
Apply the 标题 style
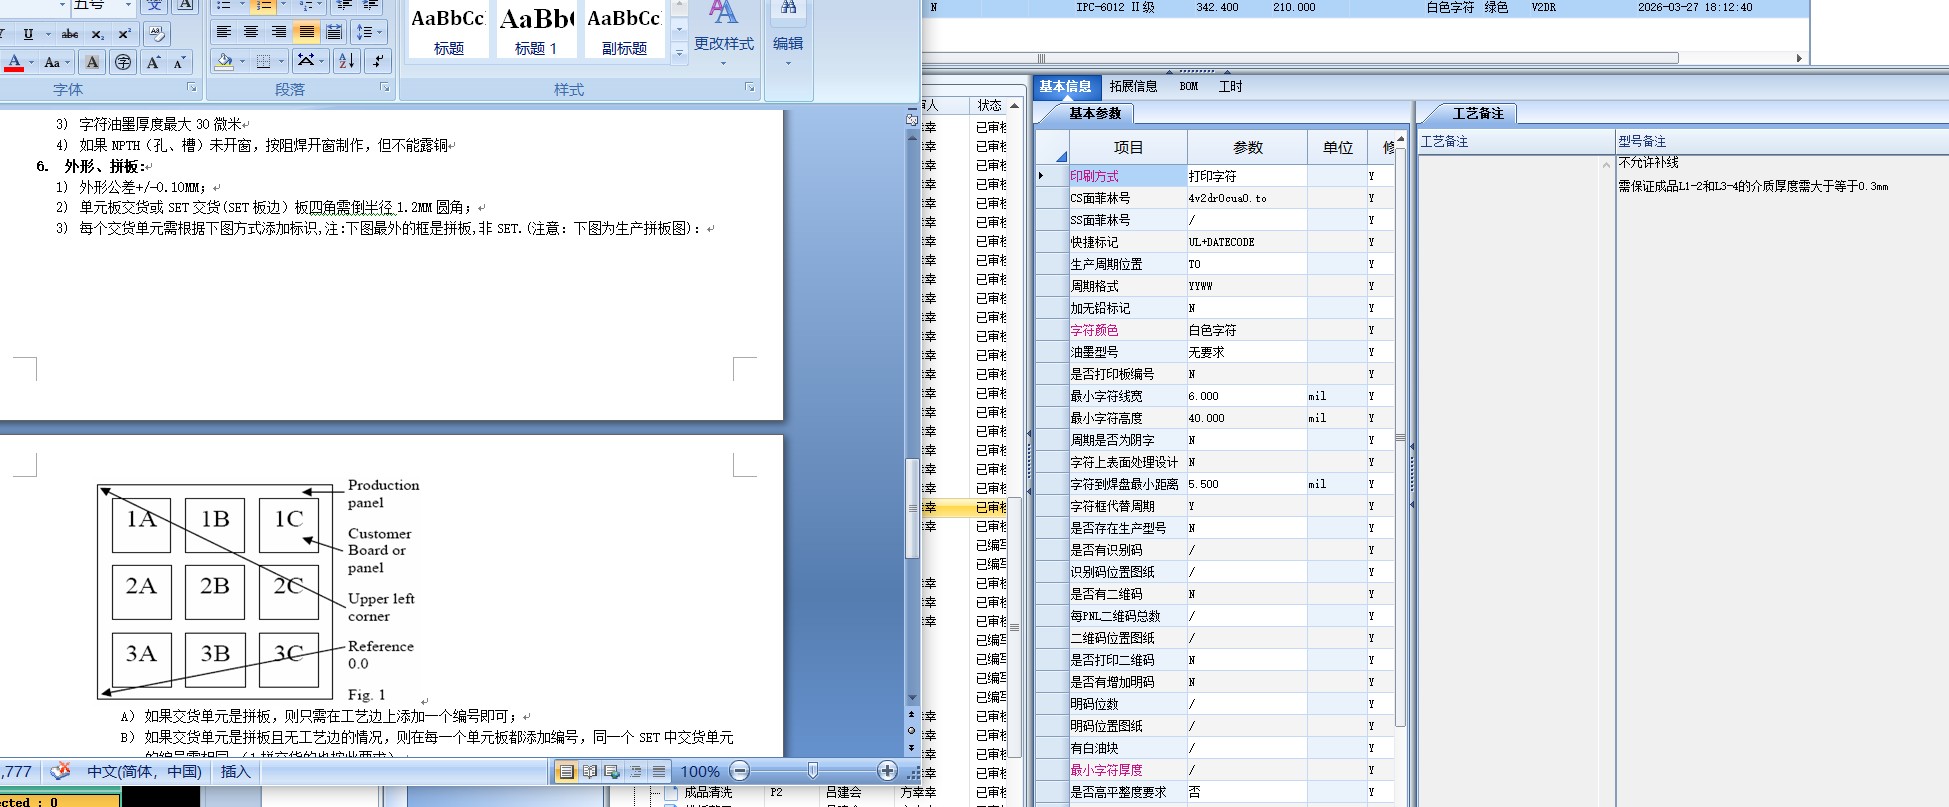(x=448, y=29)
